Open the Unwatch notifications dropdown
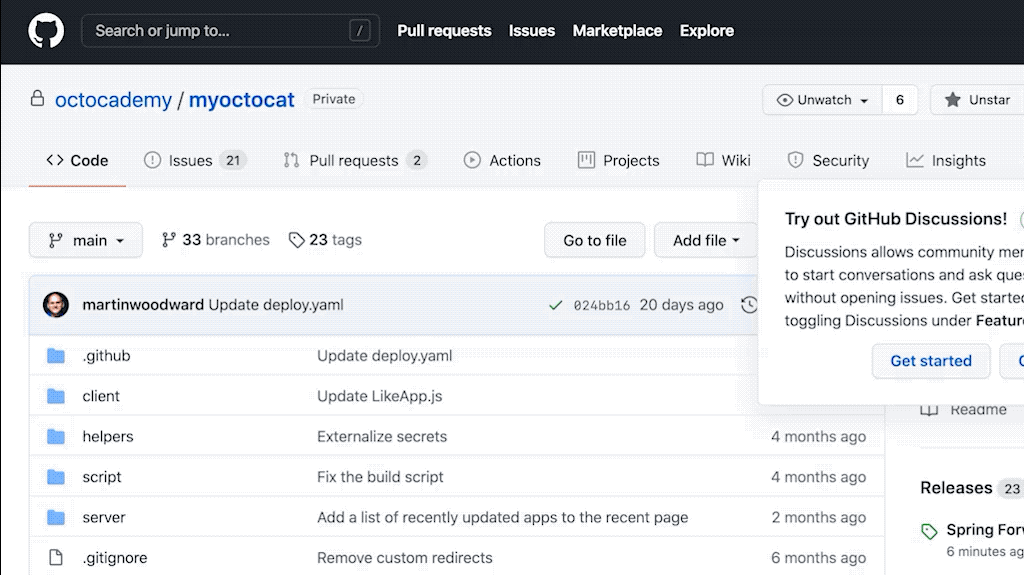Viewport: 1024px width, 575px height. click(822, 100)
